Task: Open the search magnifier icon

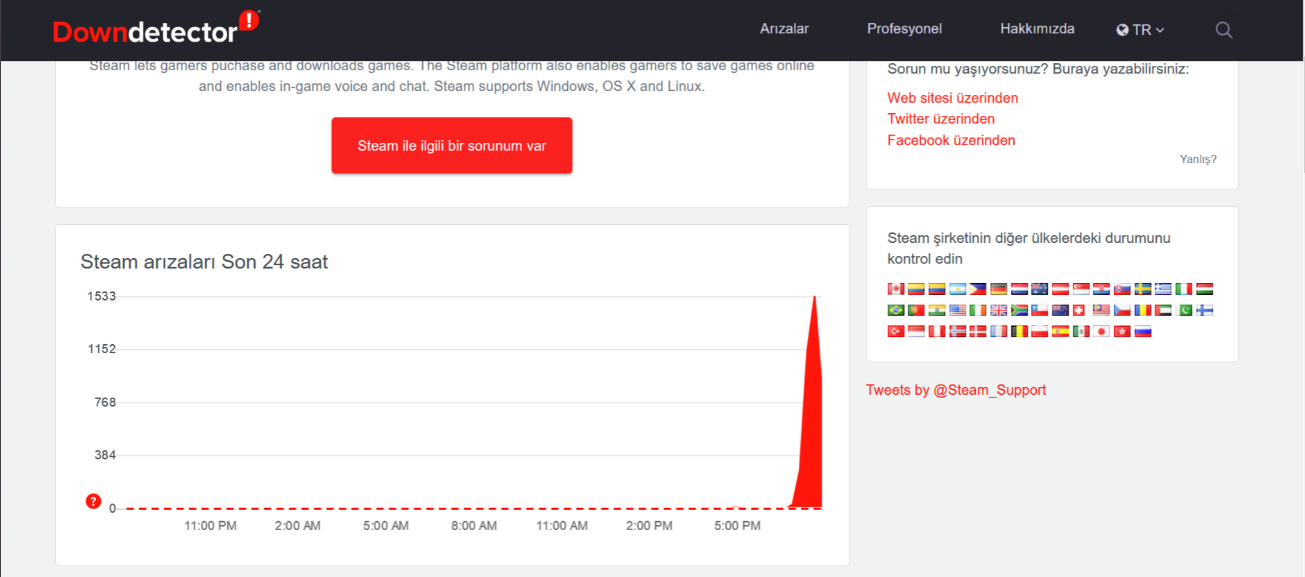Action: (x=1224, y=30)
